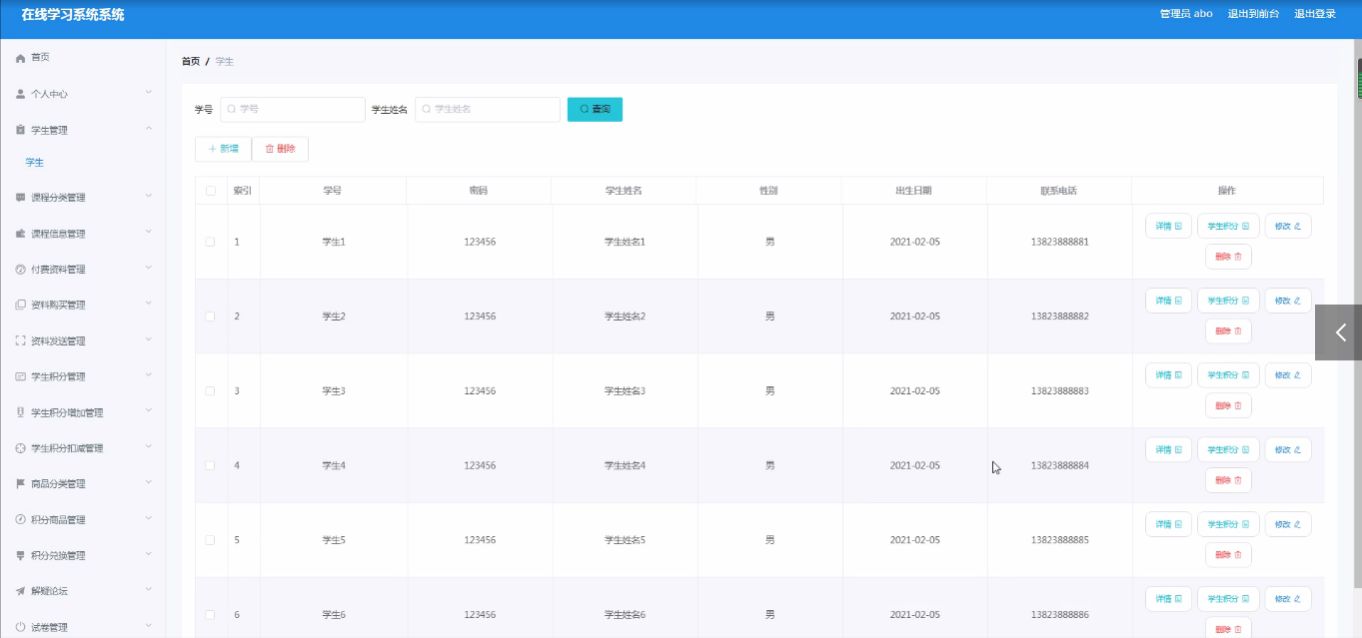
Task: Check the row for 学生5
Action: click(210, 540)
